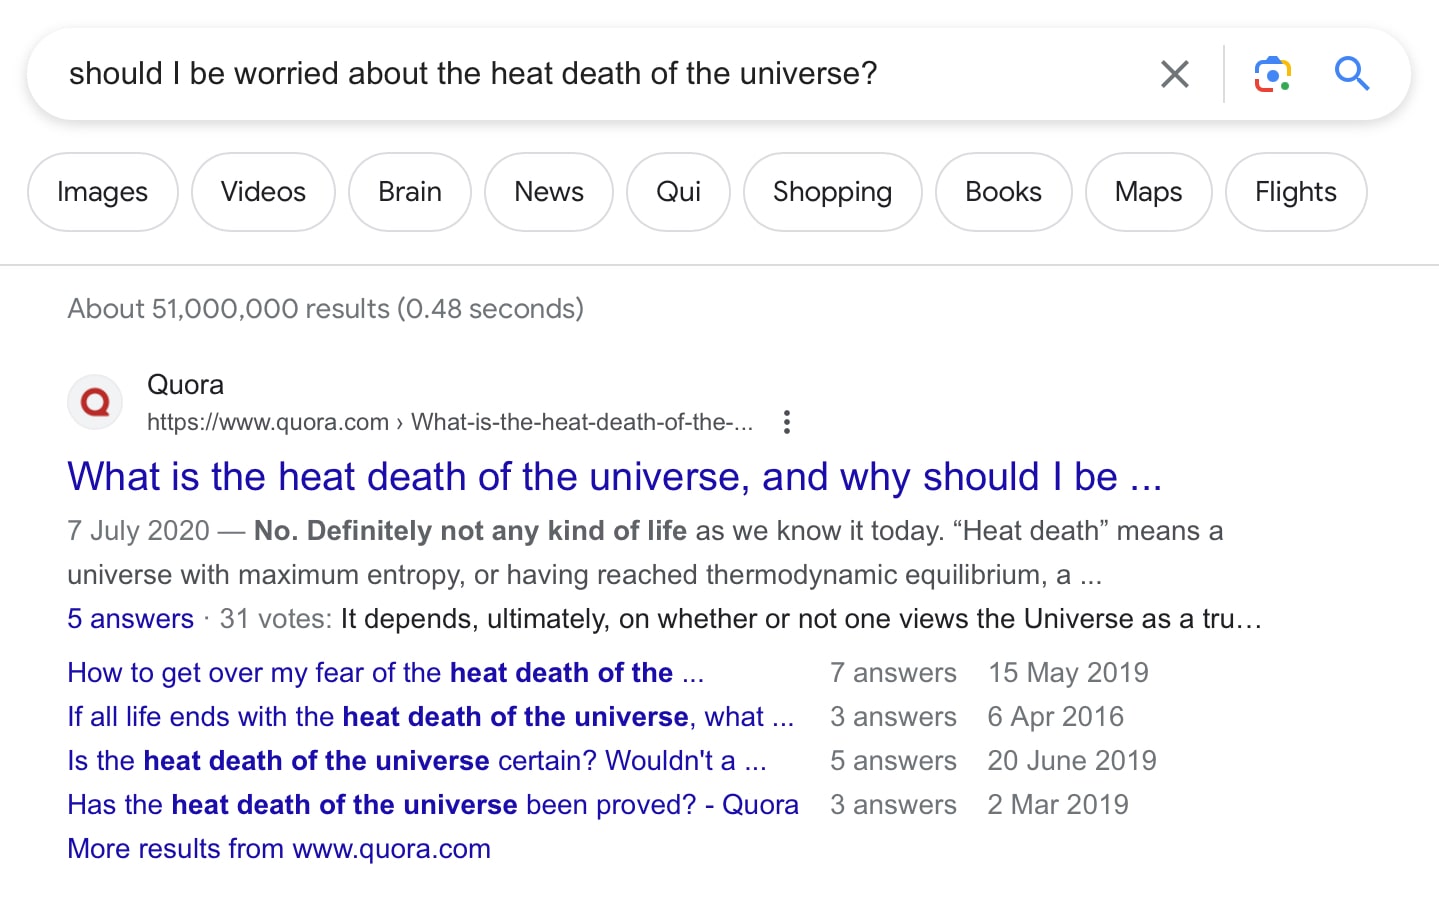Image resolution: width=1439 pixels, height=899 pixels.
Task: View Books results
Action: (x=1003, y=192)
